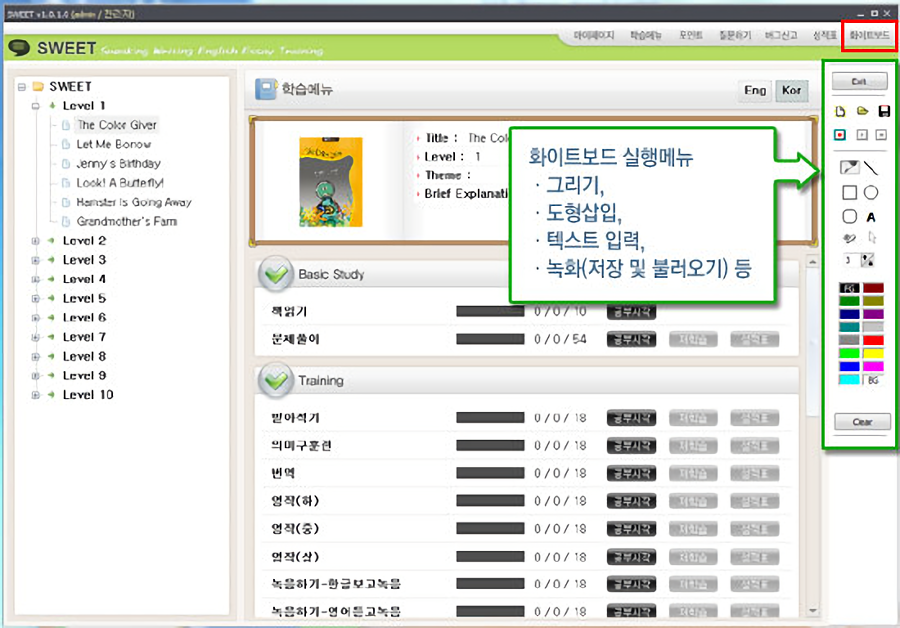Expand Level 2 in the tree
The width and height of the screenshot is (900, 628).
(36, 241)
